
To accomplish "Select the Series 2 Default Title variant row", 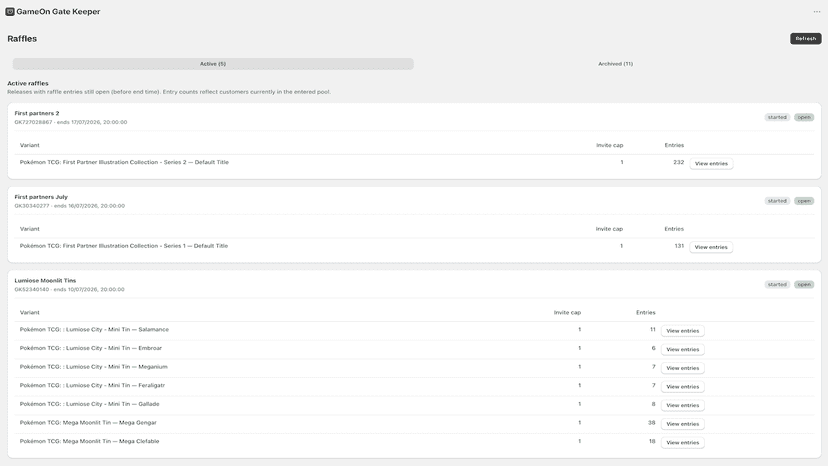I will coord(415,163).
